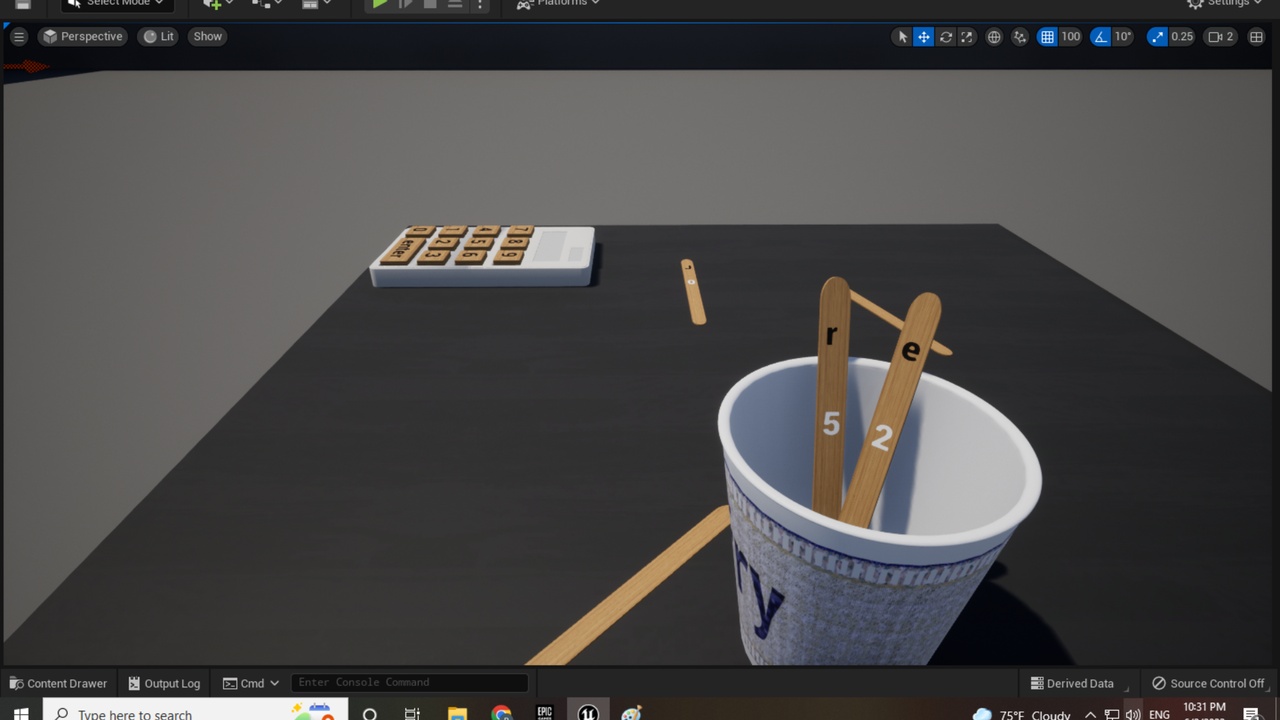Open the Cinematics clapboard menu
This screenshot has height=720, width=1280.
point(316,4)
